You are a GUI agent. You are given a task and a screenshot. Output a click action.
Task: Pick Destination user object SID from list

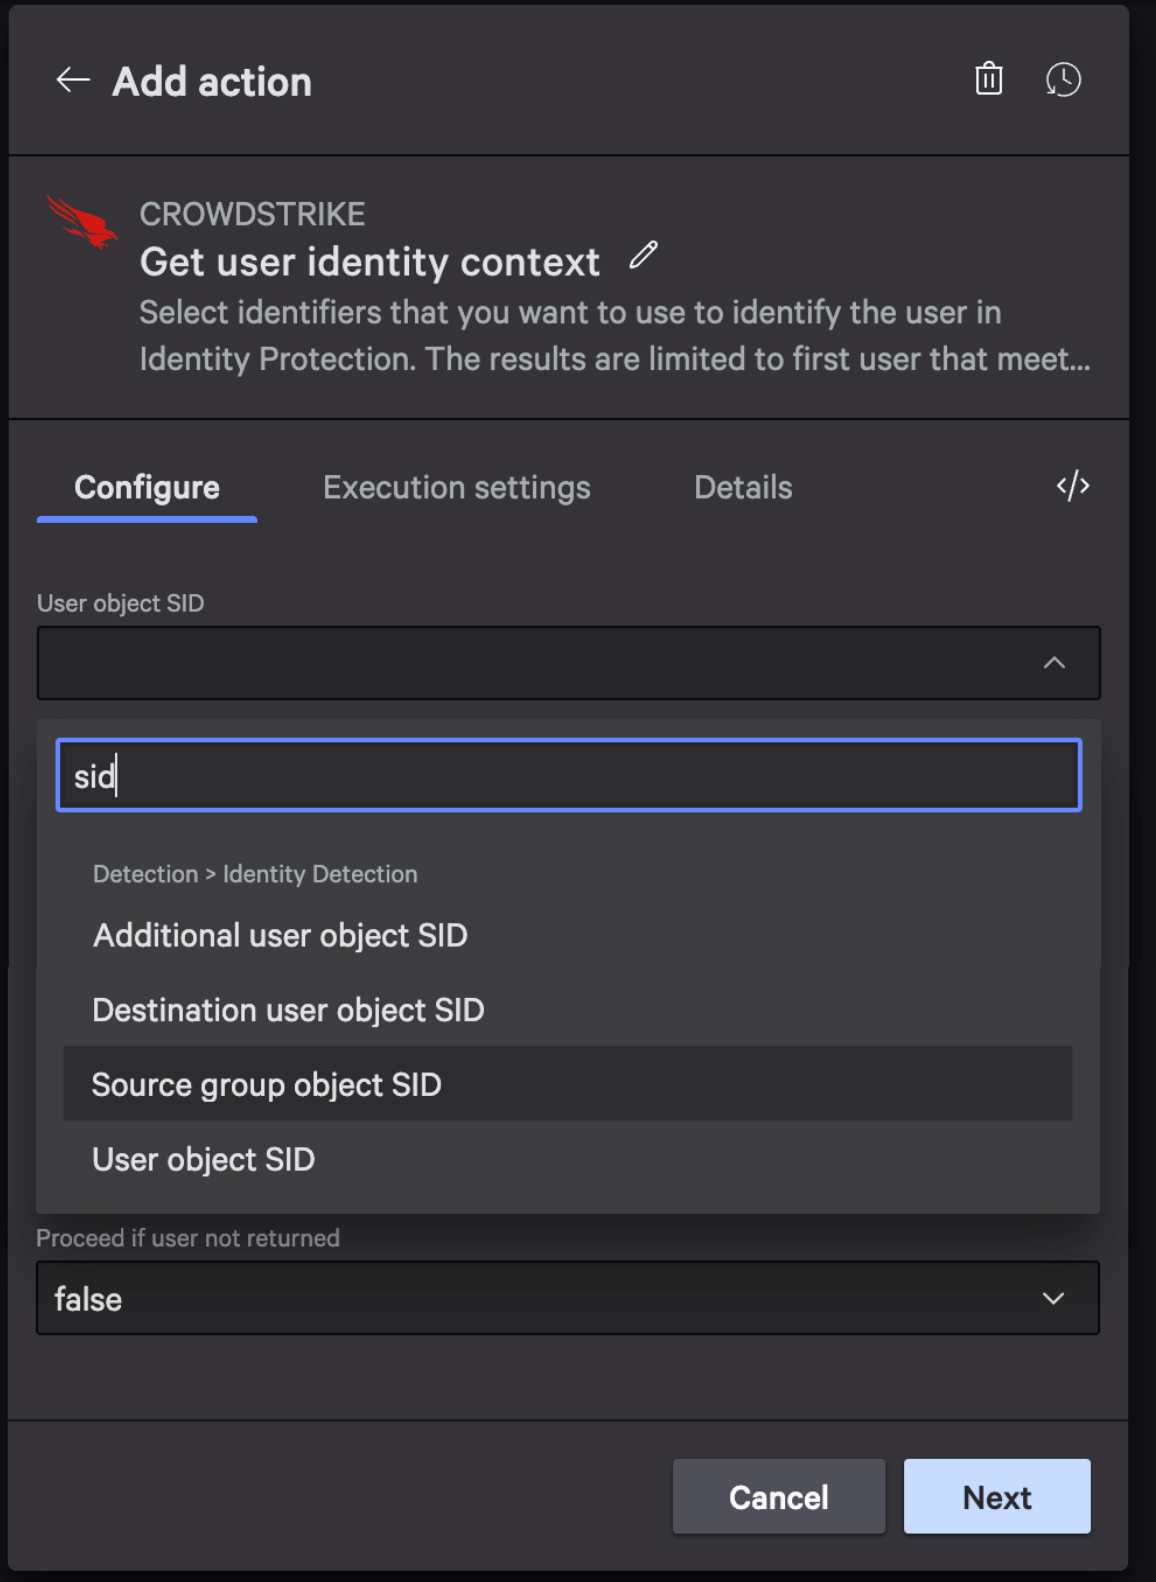coord(288,1010)
